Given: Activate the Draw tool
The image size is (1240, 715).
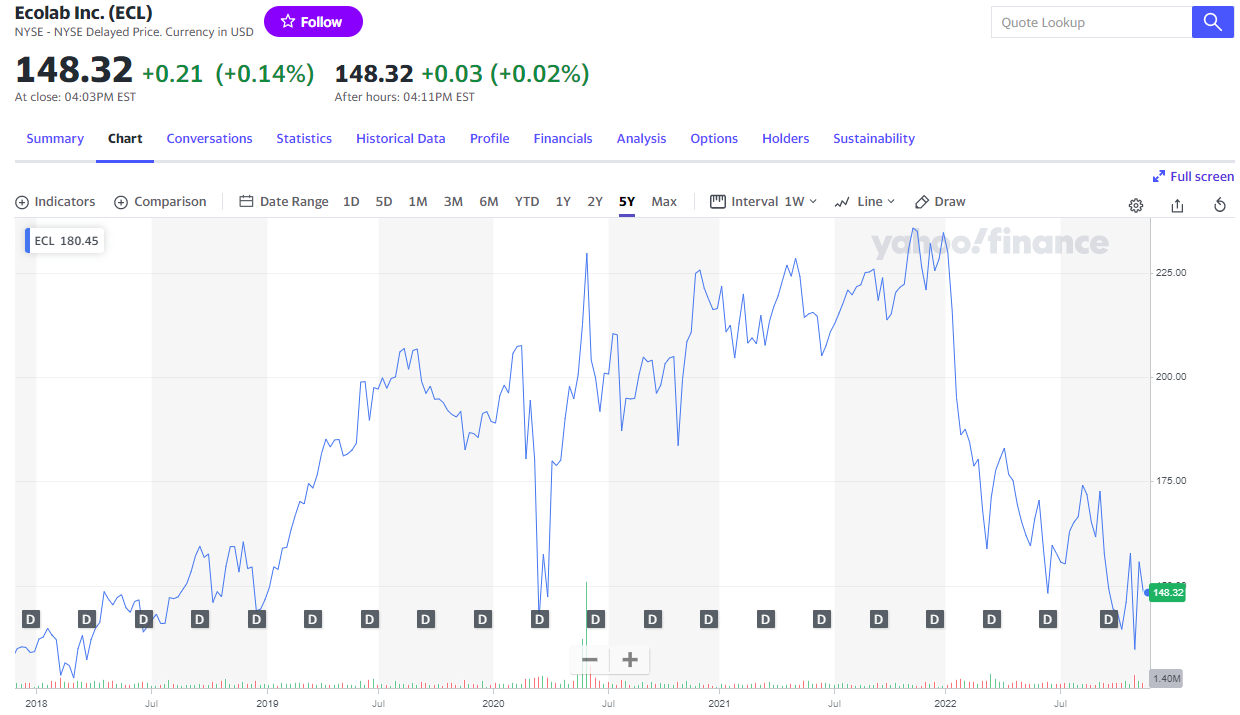Looking at the screenshot, I should point(940,202).
